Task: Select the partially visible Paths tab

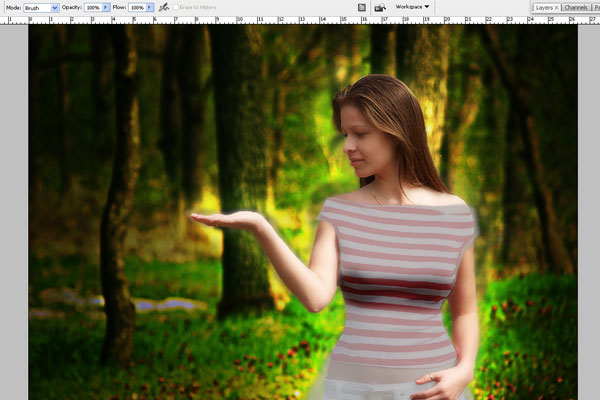Action: point(596,7)
